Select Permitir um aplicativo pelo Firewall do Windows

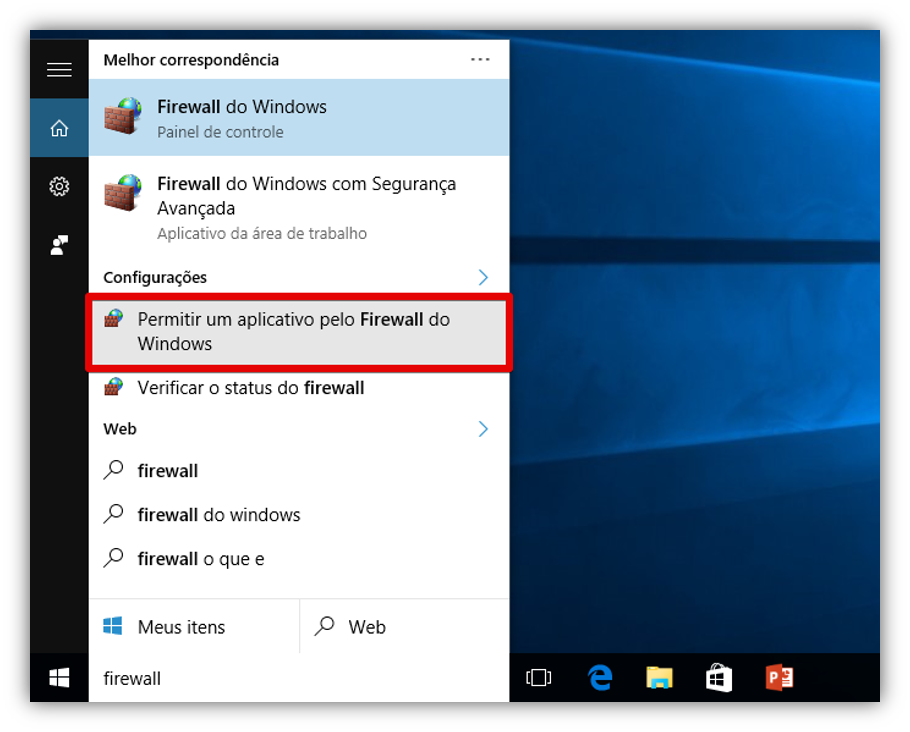coord(299,332)
